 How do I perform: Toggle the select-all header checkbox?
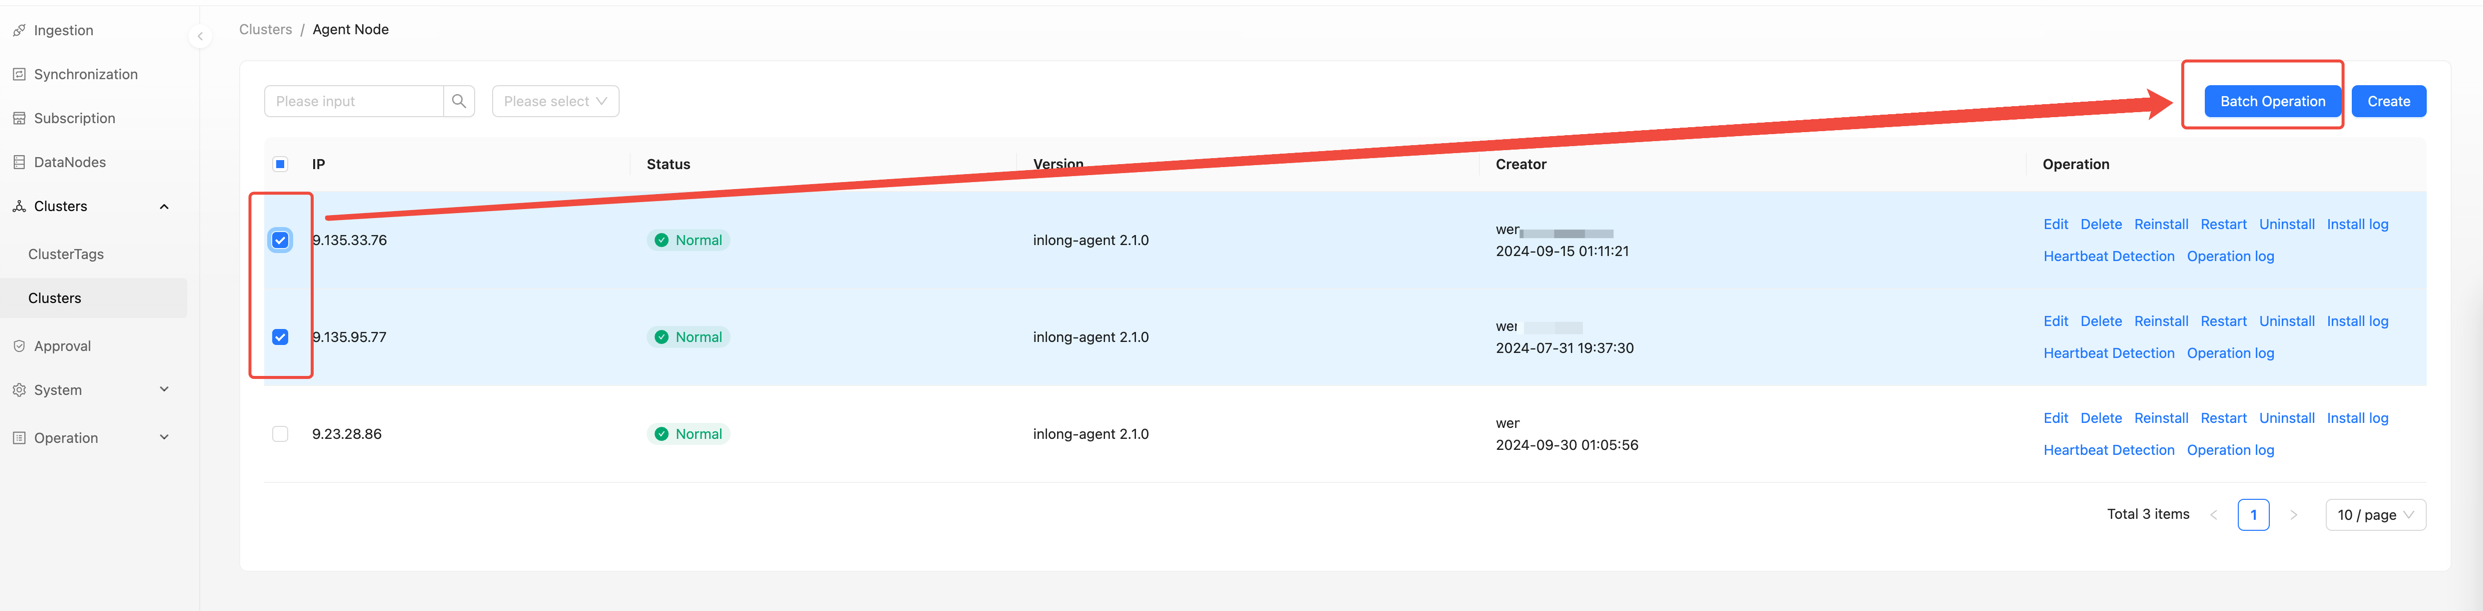[280, 164]
